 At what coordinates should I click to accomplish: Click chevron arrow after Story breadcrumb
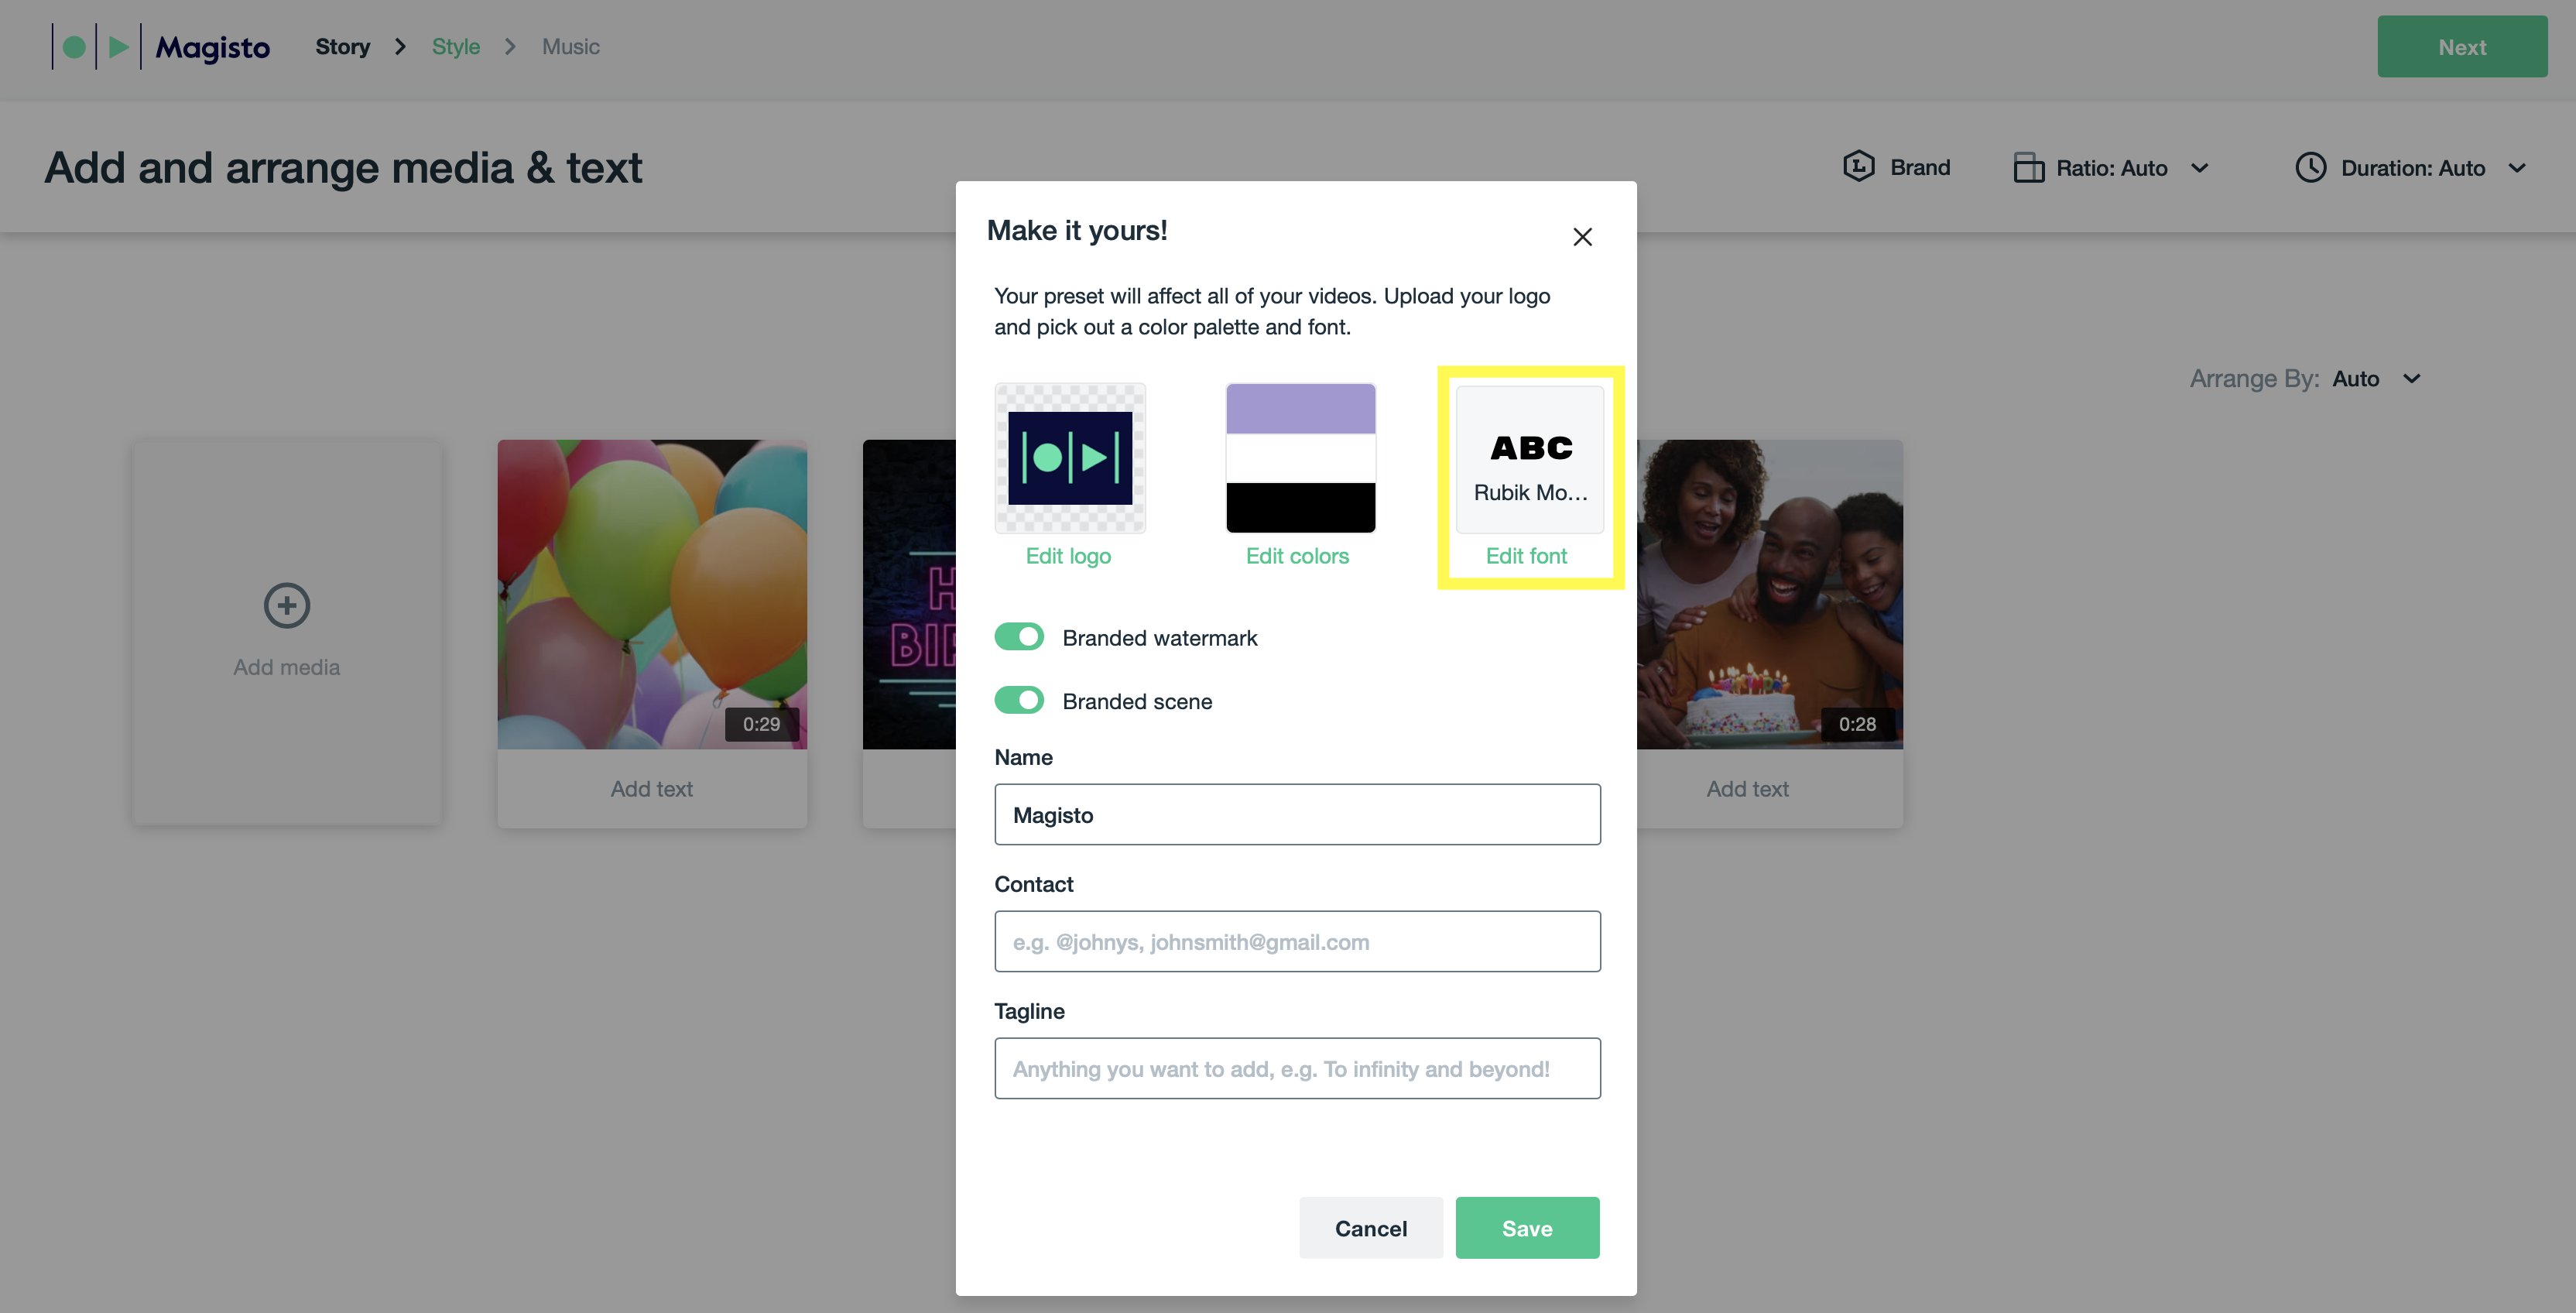400,47
